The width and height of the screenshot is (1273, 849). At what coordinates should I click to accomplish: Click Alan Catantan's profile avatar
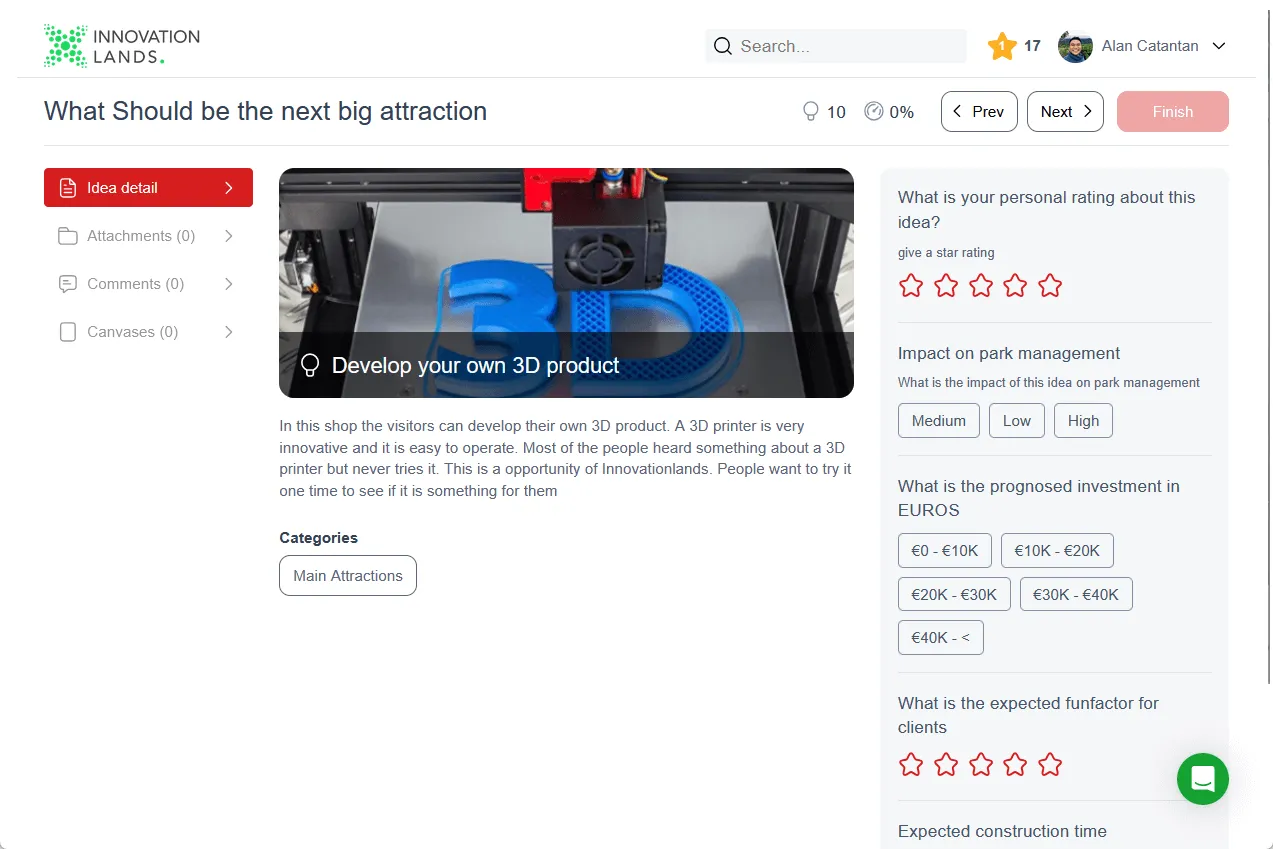(x=1075, y=46)
